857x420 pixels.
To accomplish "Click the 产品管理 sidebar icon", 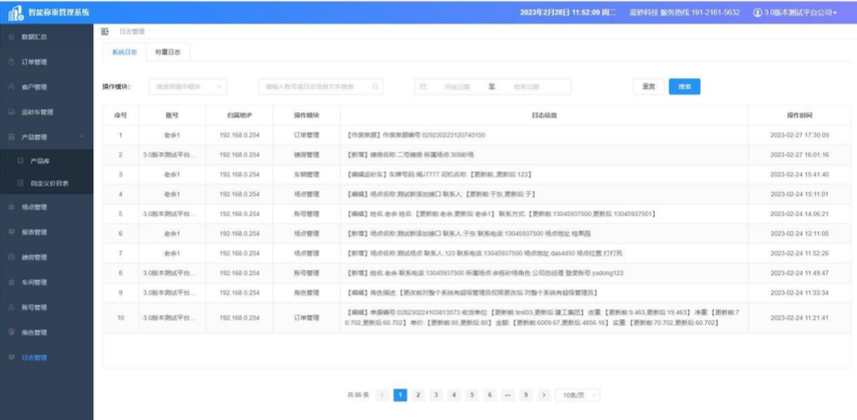I will pyautogui.click(x=11, y=137).
